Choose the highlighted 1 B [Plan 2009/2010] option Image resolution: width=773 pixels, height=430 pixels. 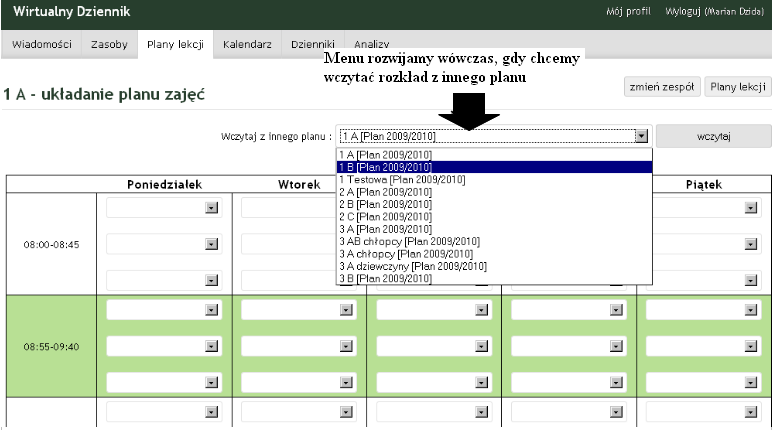click(494, 167)
